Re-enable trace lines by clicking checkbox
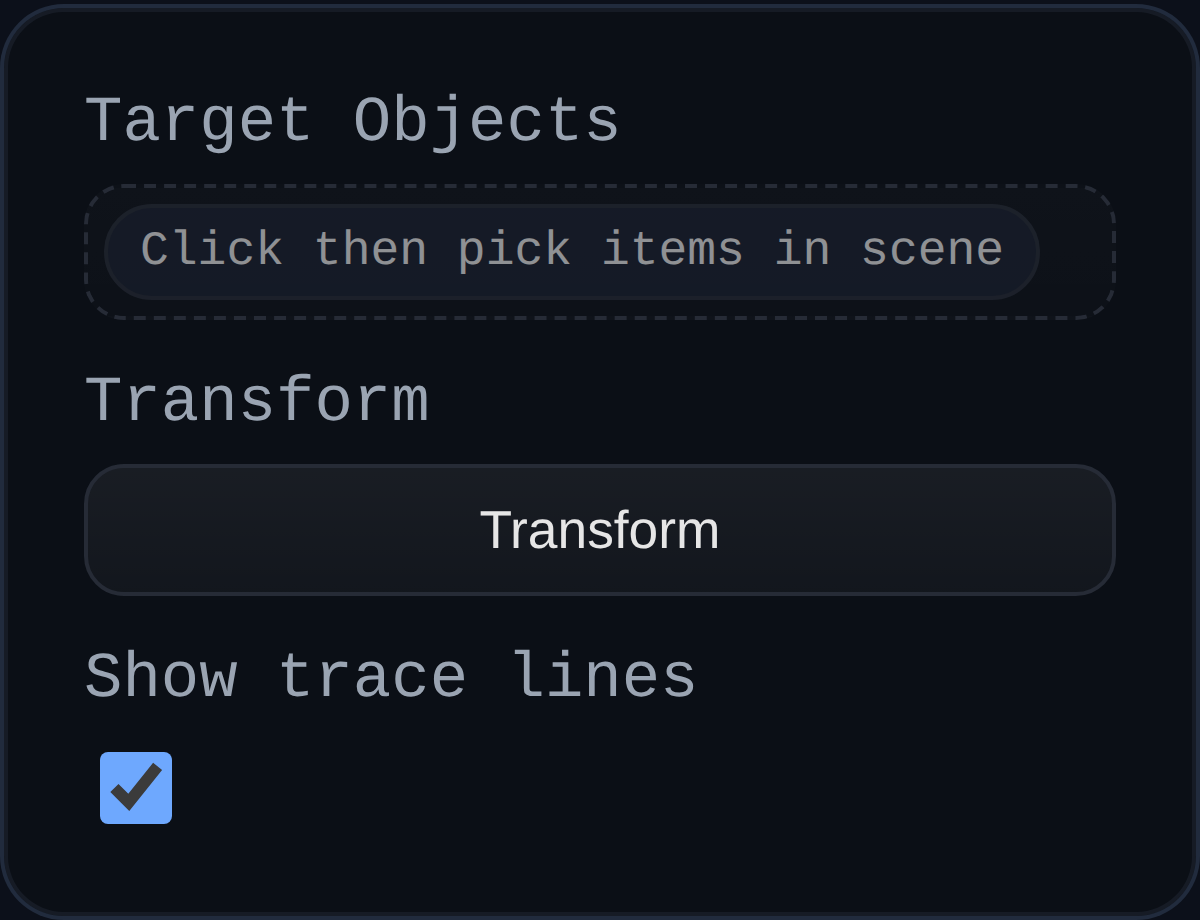 (136, 788)
